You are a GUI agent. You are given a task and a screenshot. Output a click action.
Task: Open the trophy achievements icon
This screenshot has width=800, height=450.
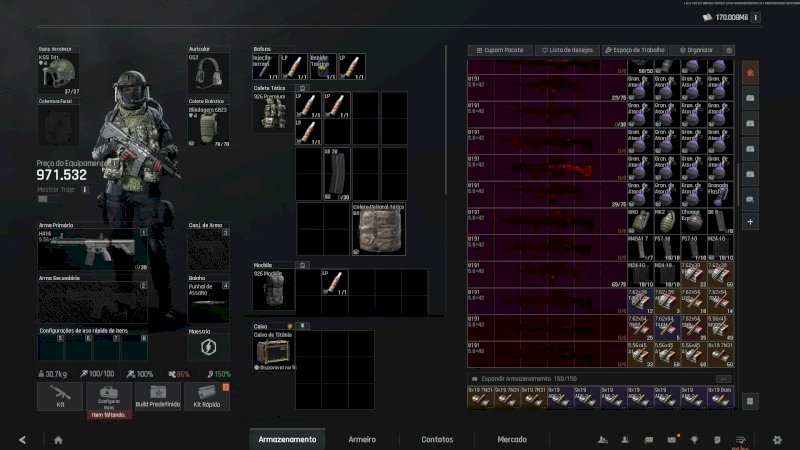(694, 439)
